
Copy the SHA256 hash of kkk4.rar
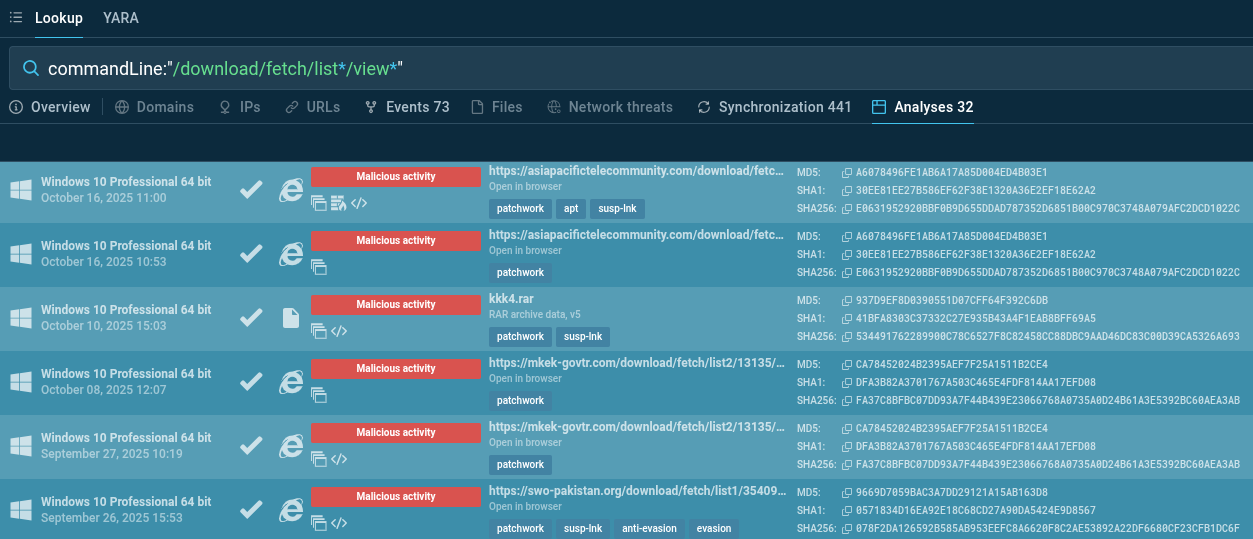847,336
